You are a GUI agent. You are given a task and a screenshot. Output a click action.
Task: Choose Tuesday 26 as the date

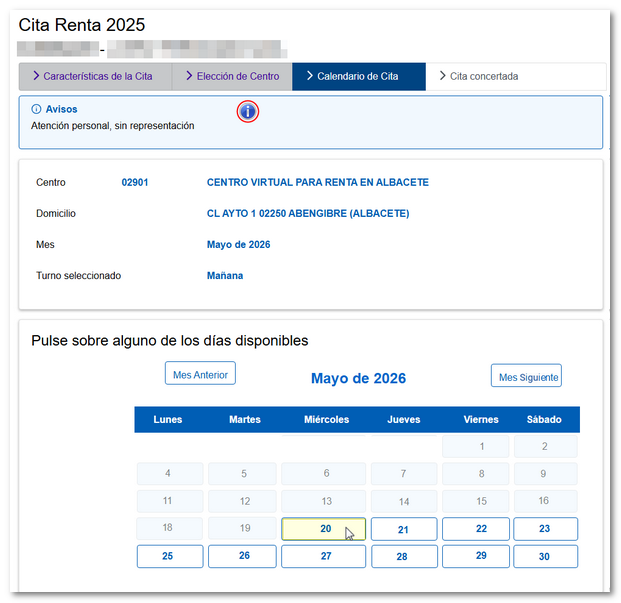[x=243, y=556]
